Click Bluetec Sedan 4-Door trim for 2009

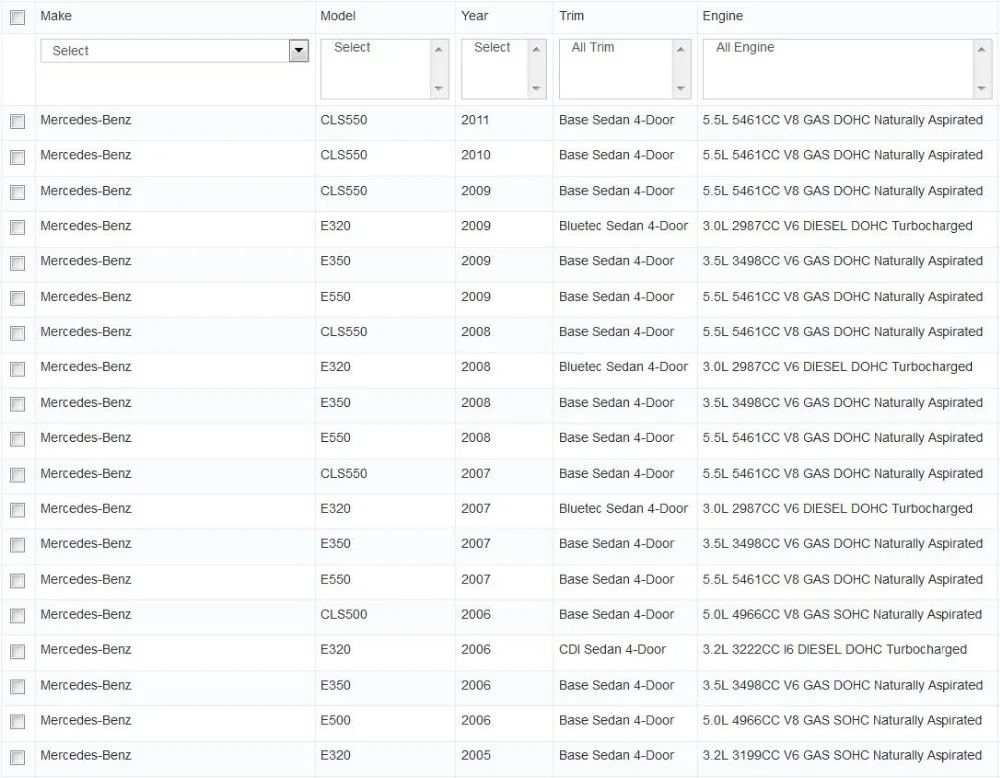tap(623, 226)
